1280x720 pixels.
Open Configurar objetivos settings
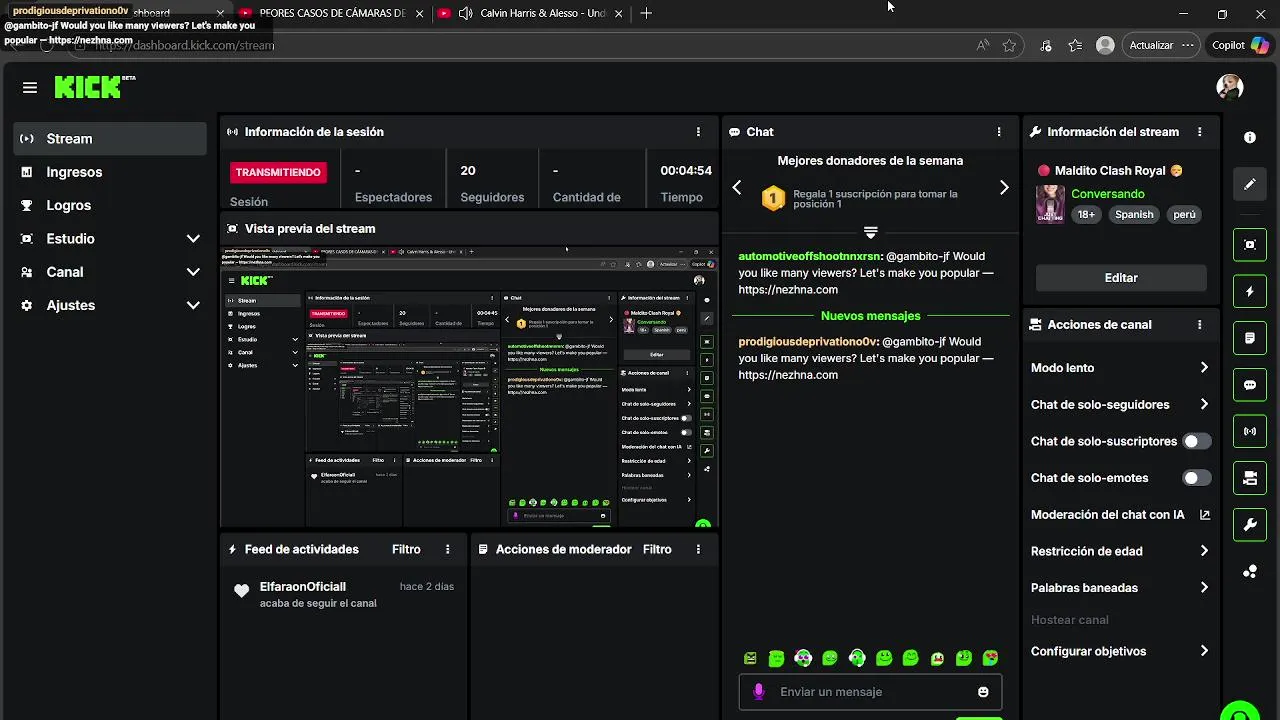pos(1120,651)
